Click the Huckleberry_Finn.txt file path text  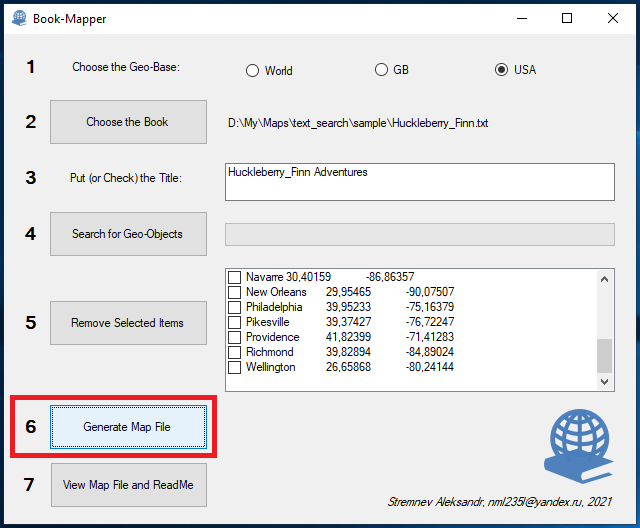click(x=358, y=123)
